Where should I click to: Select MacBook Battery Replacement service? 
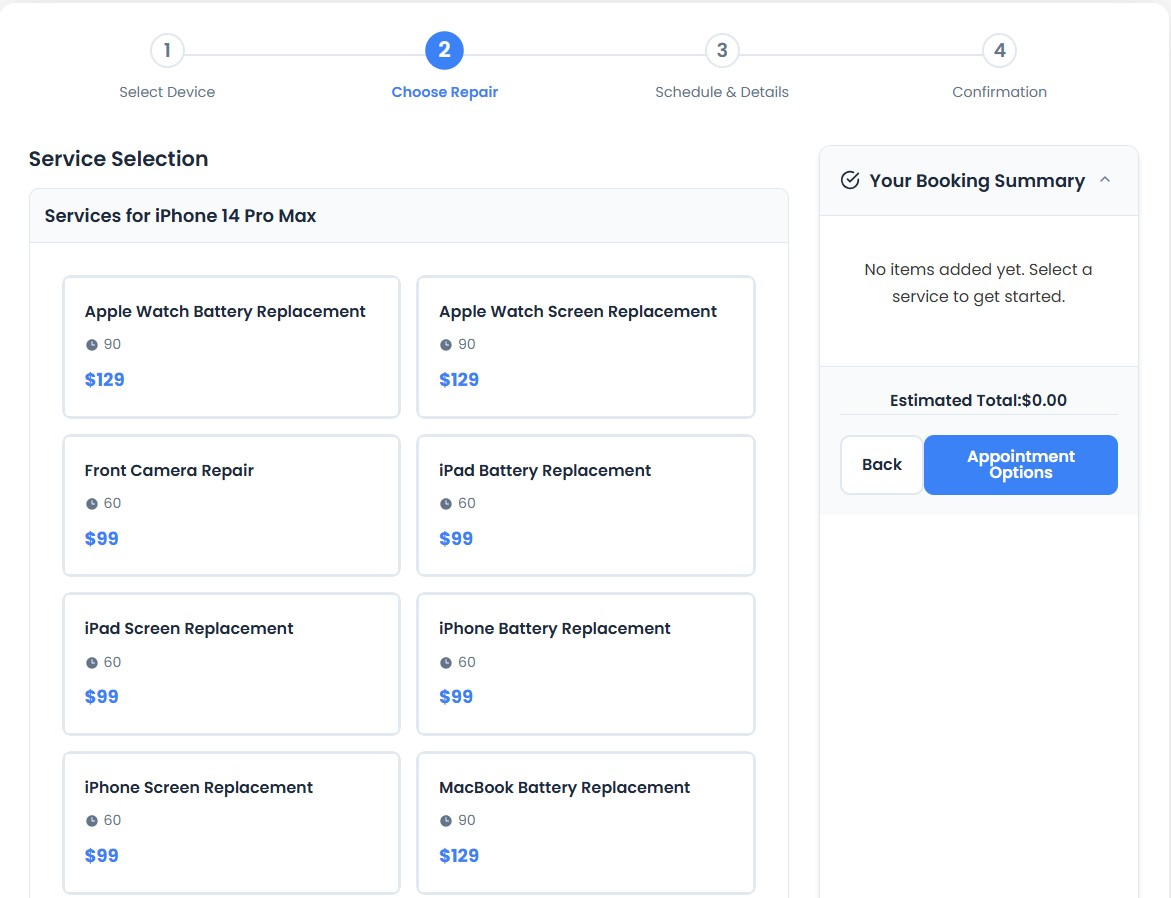586,823
